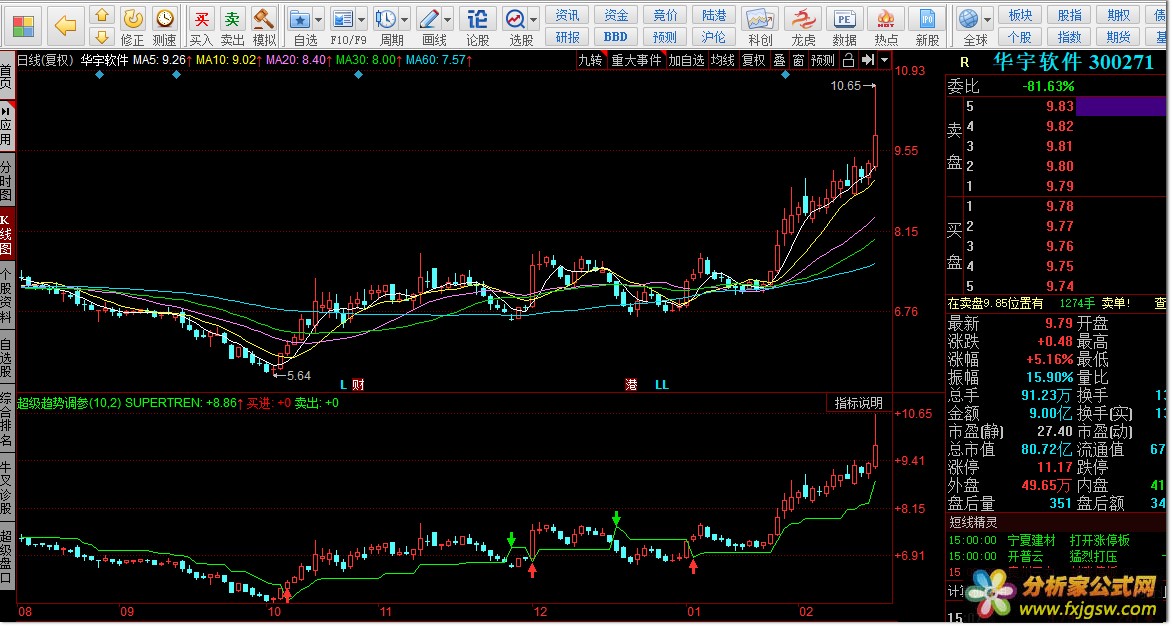The height and width of the screenshot is (626, 1173).
Task: Click the 板块 sectors button
Action: pyautogui.click(x=1020, y=15)
